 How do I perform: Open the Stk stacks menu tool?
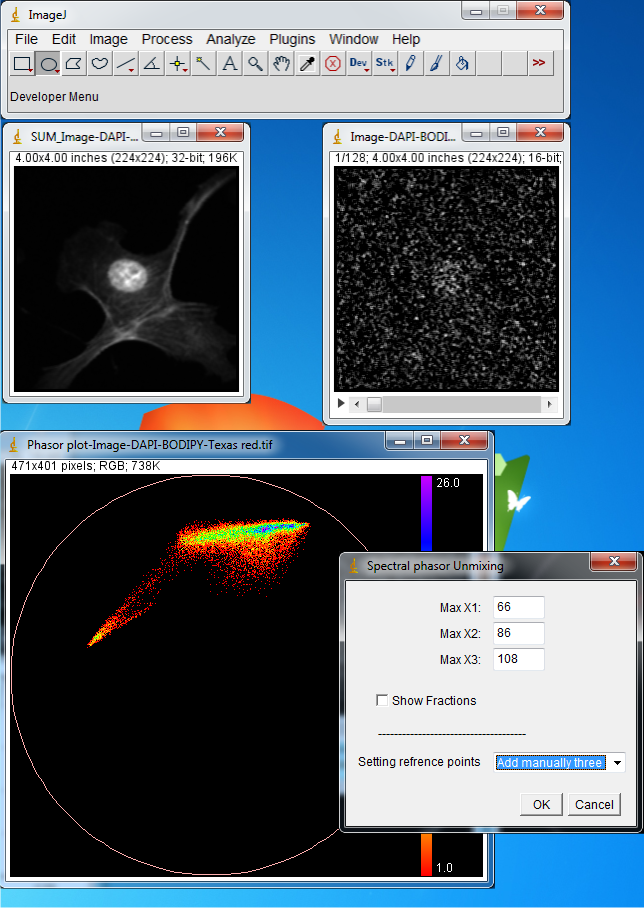tap(385, 64)
